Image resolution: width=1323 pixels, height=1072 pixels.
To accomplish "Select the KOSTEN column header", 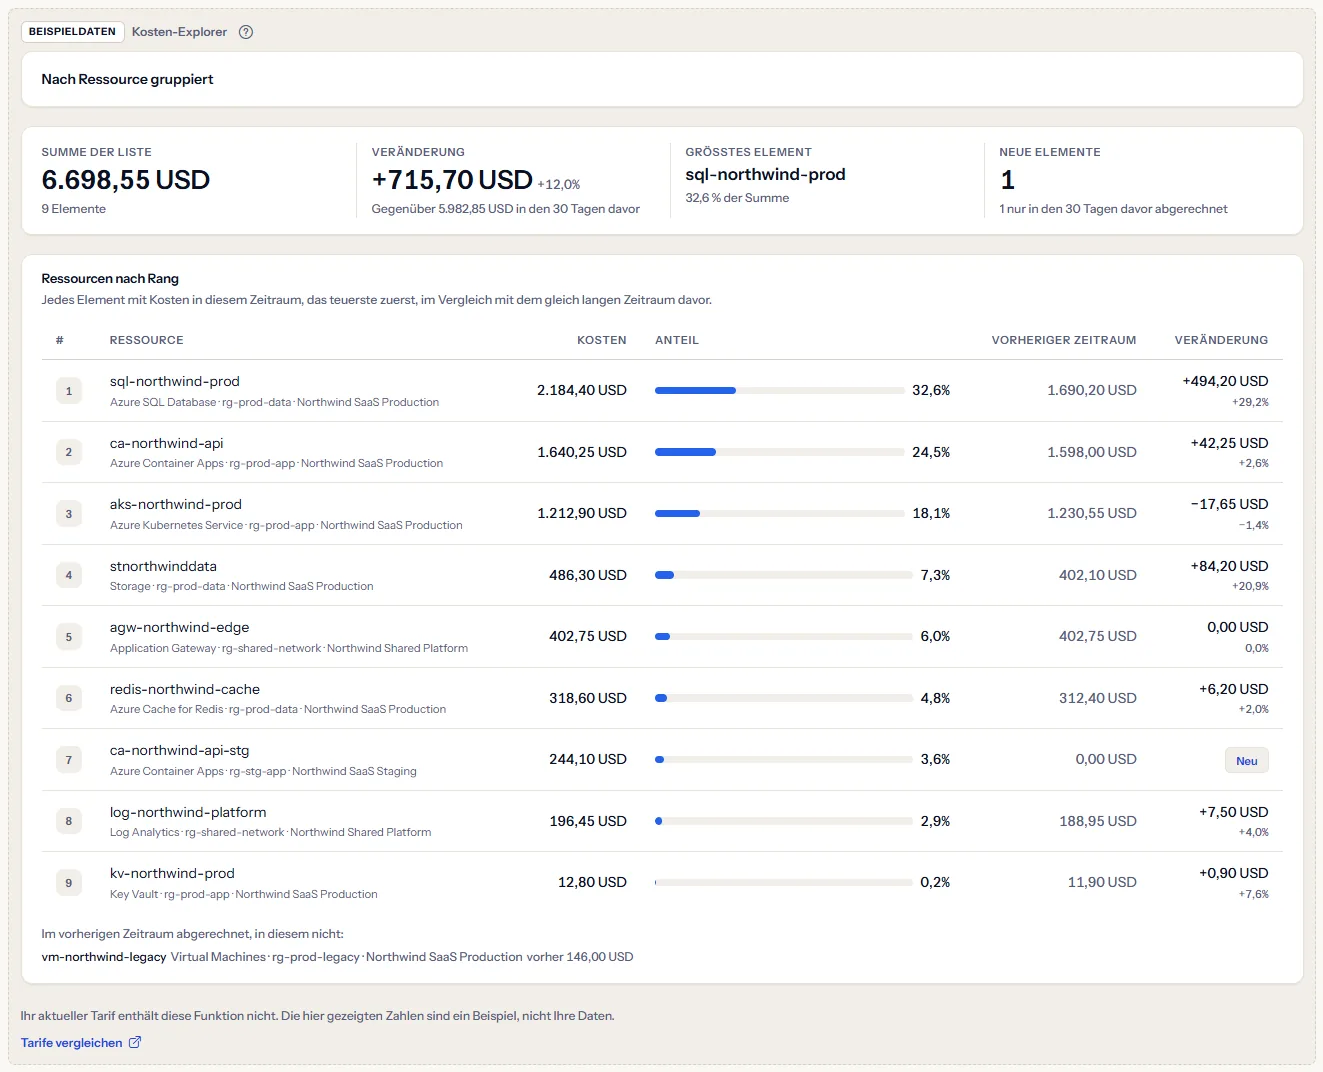I will [602, 340].
